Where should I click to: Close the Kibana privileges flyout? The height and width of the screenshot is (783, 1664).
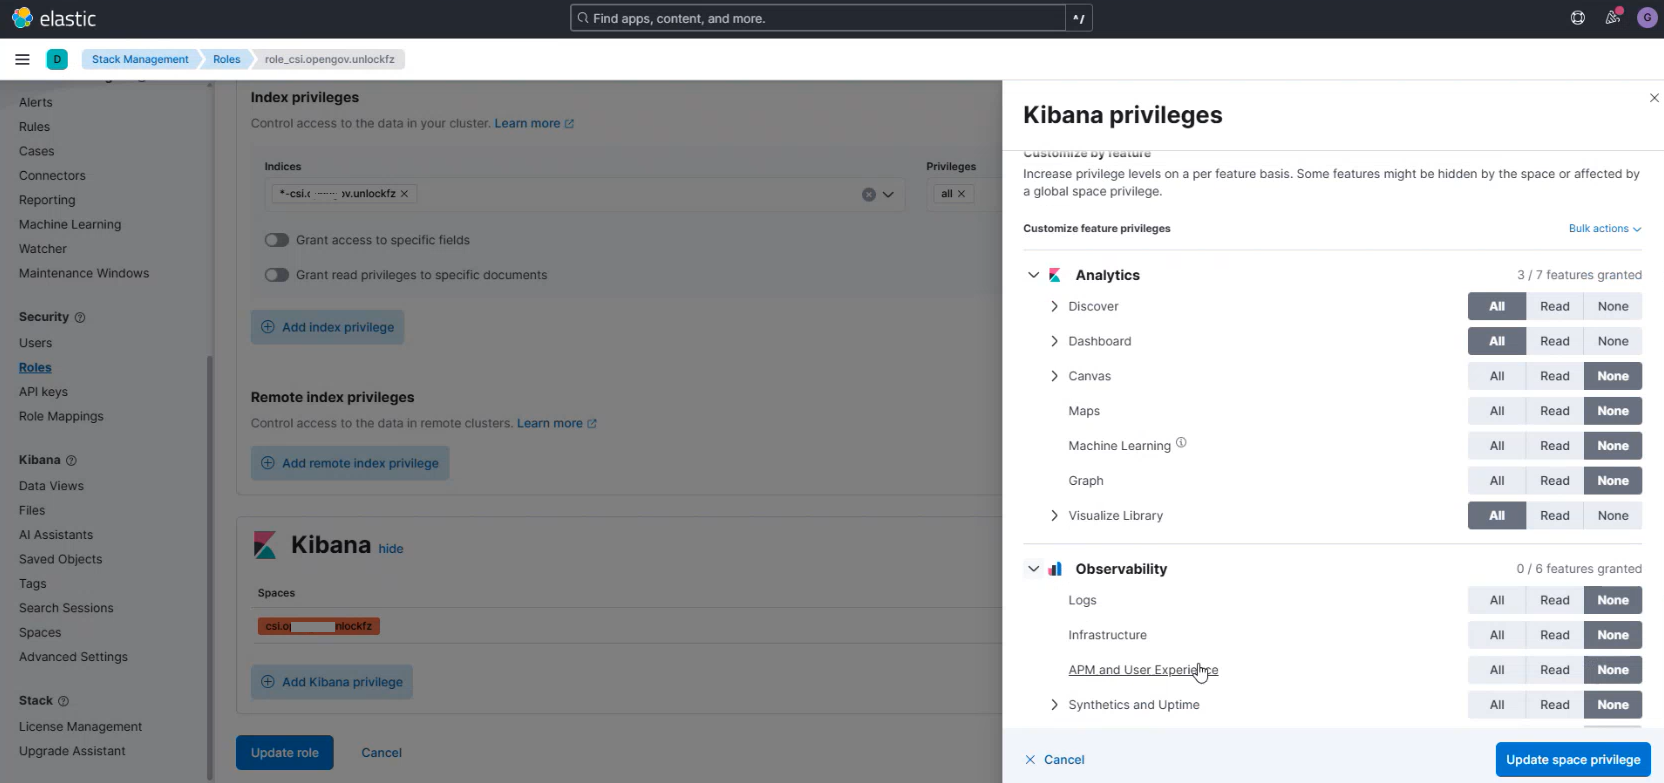coord(1654,98)
